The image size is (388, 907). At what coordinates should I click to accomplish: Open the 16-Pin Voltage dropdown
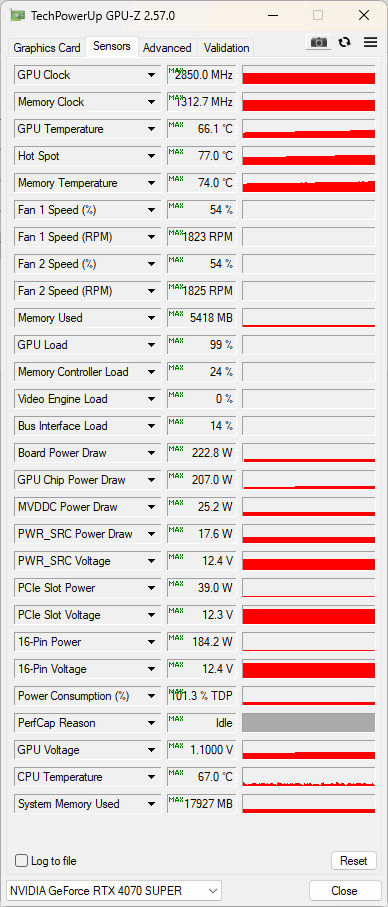pos(151,669)
